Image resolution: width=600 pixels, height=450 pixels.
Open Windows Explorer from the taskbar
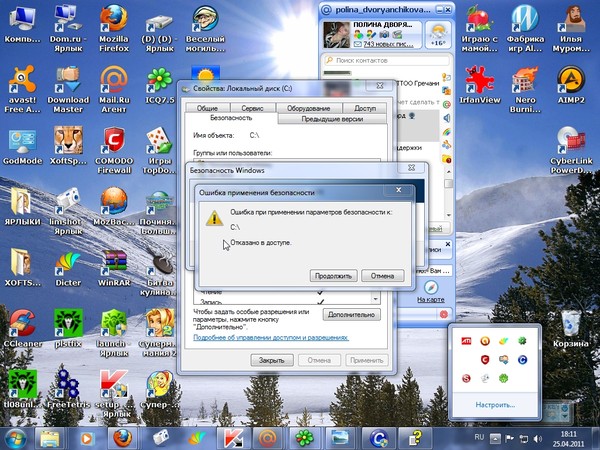point(49,438)
